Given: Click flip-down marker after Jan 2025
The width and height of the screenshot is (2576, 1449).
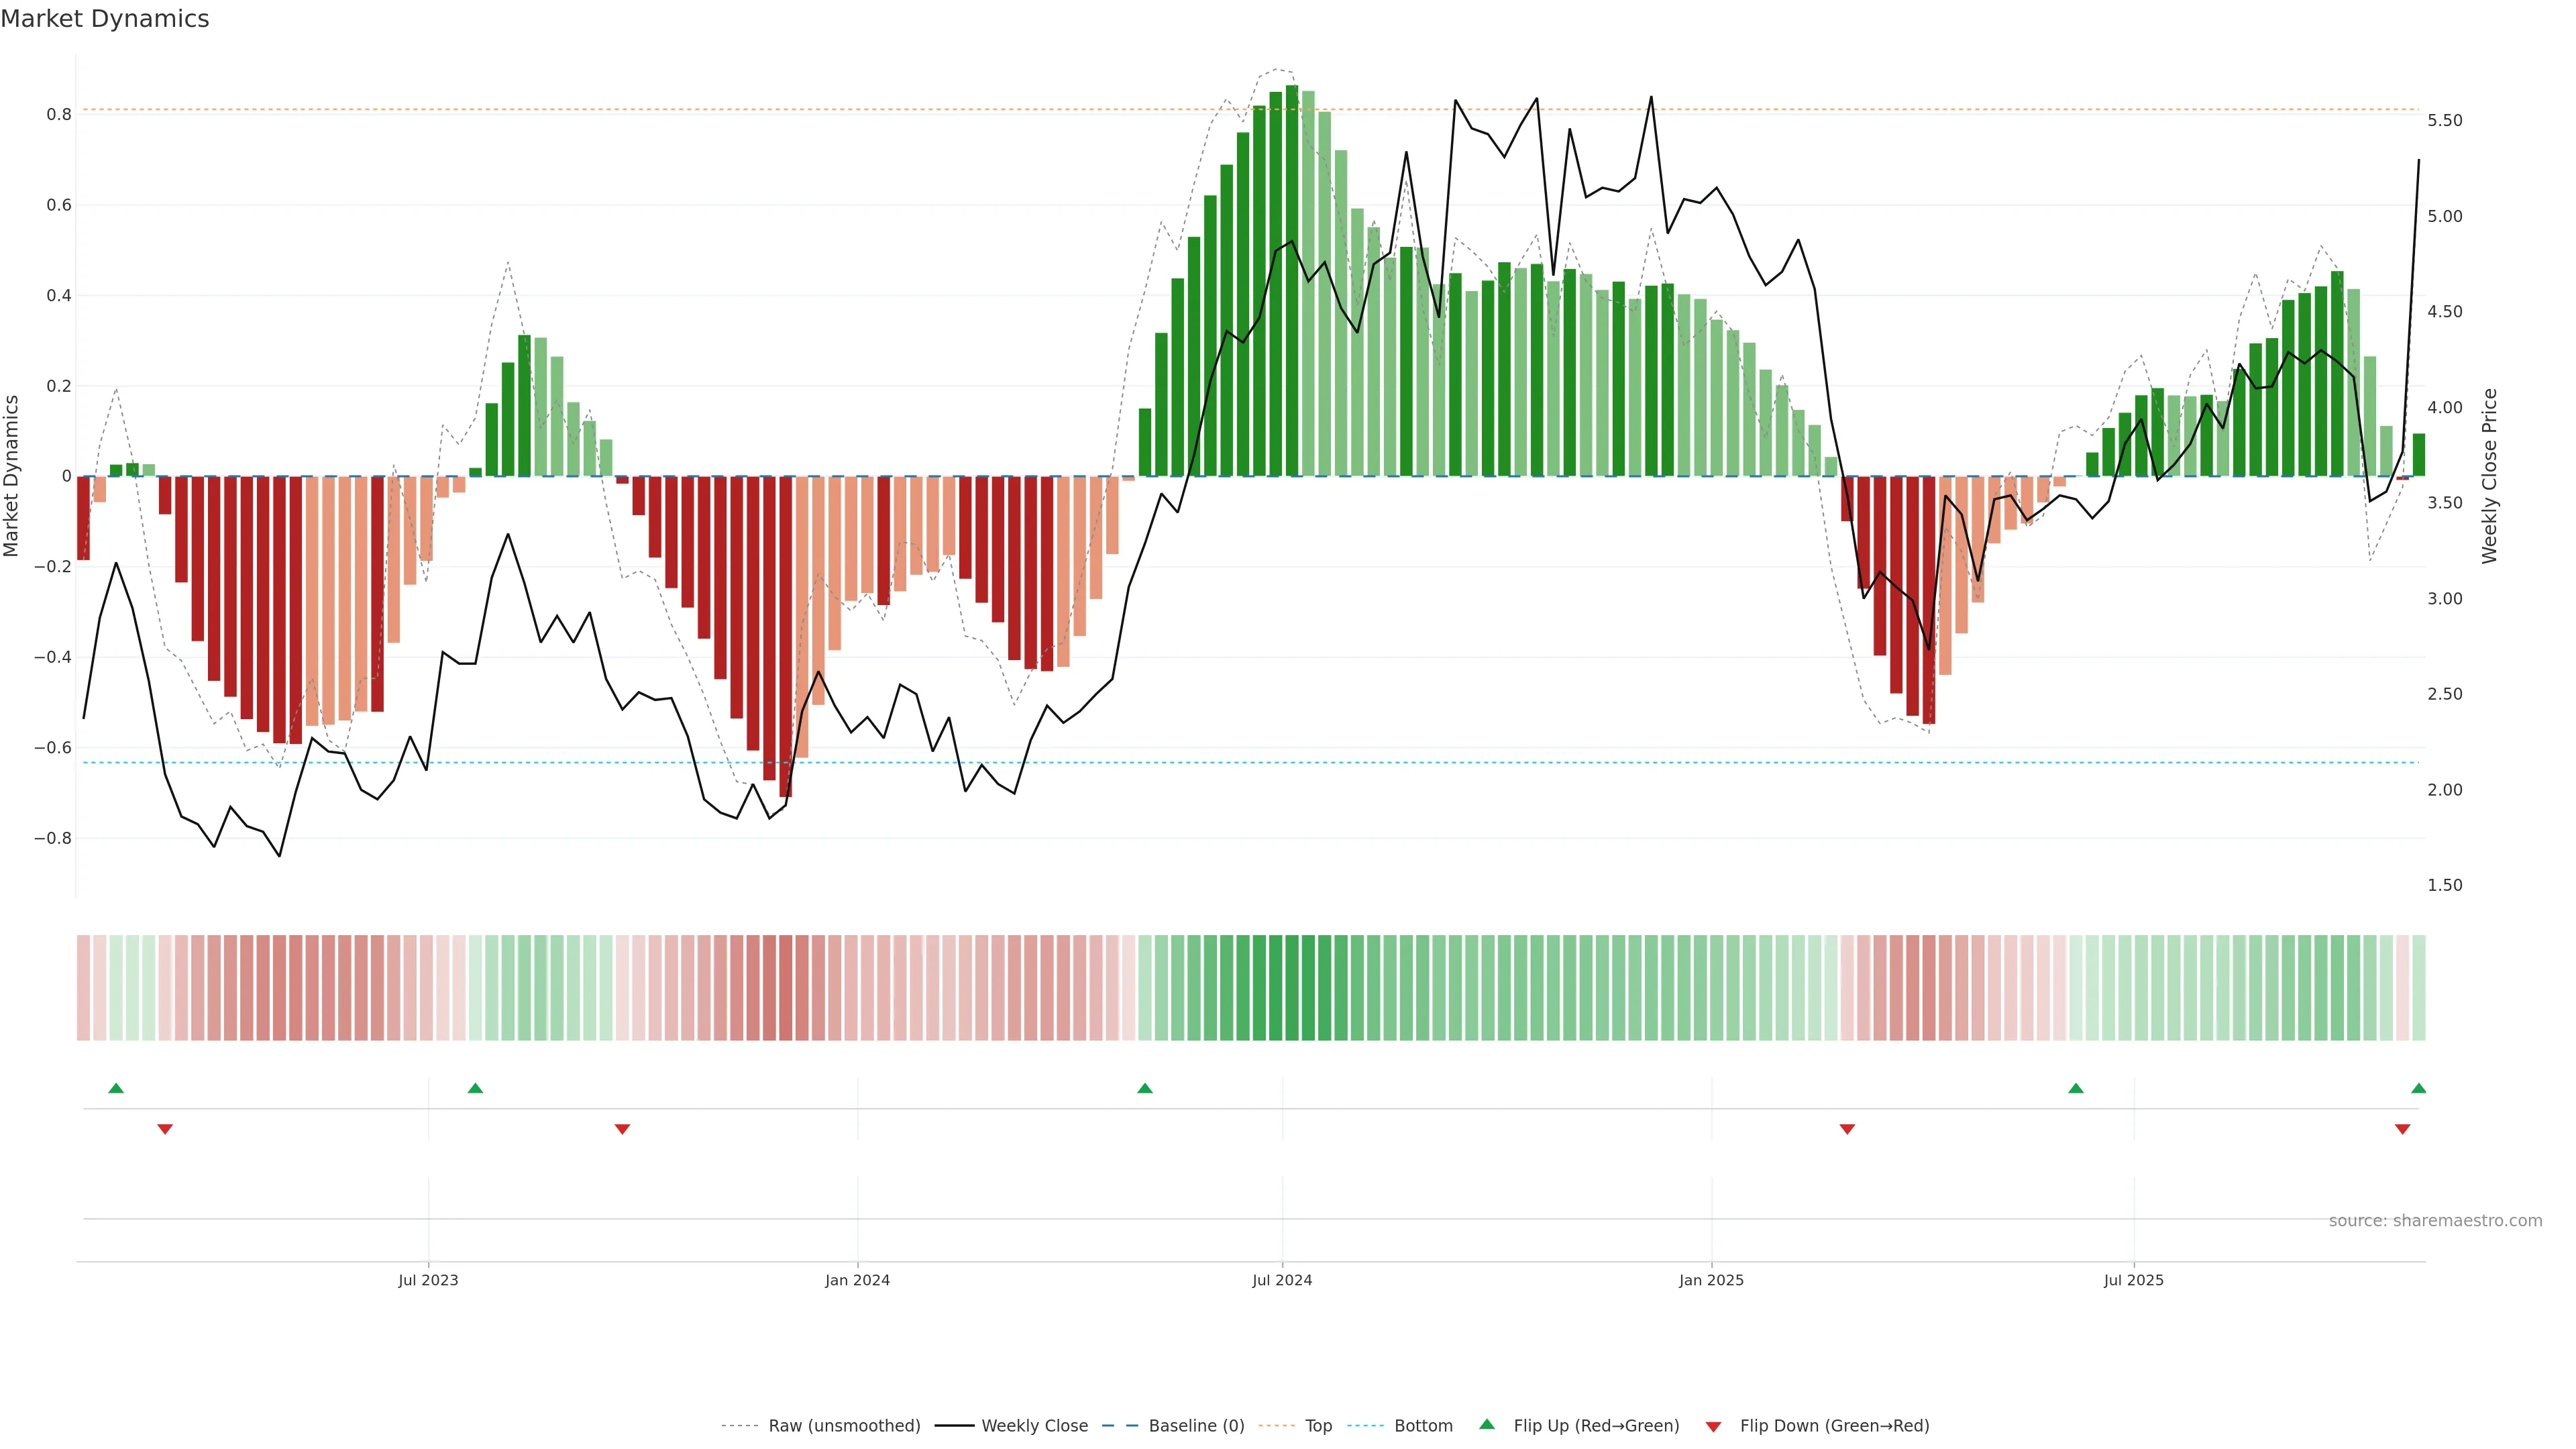Looking at the screenshot, I should click(1847, 1129).
